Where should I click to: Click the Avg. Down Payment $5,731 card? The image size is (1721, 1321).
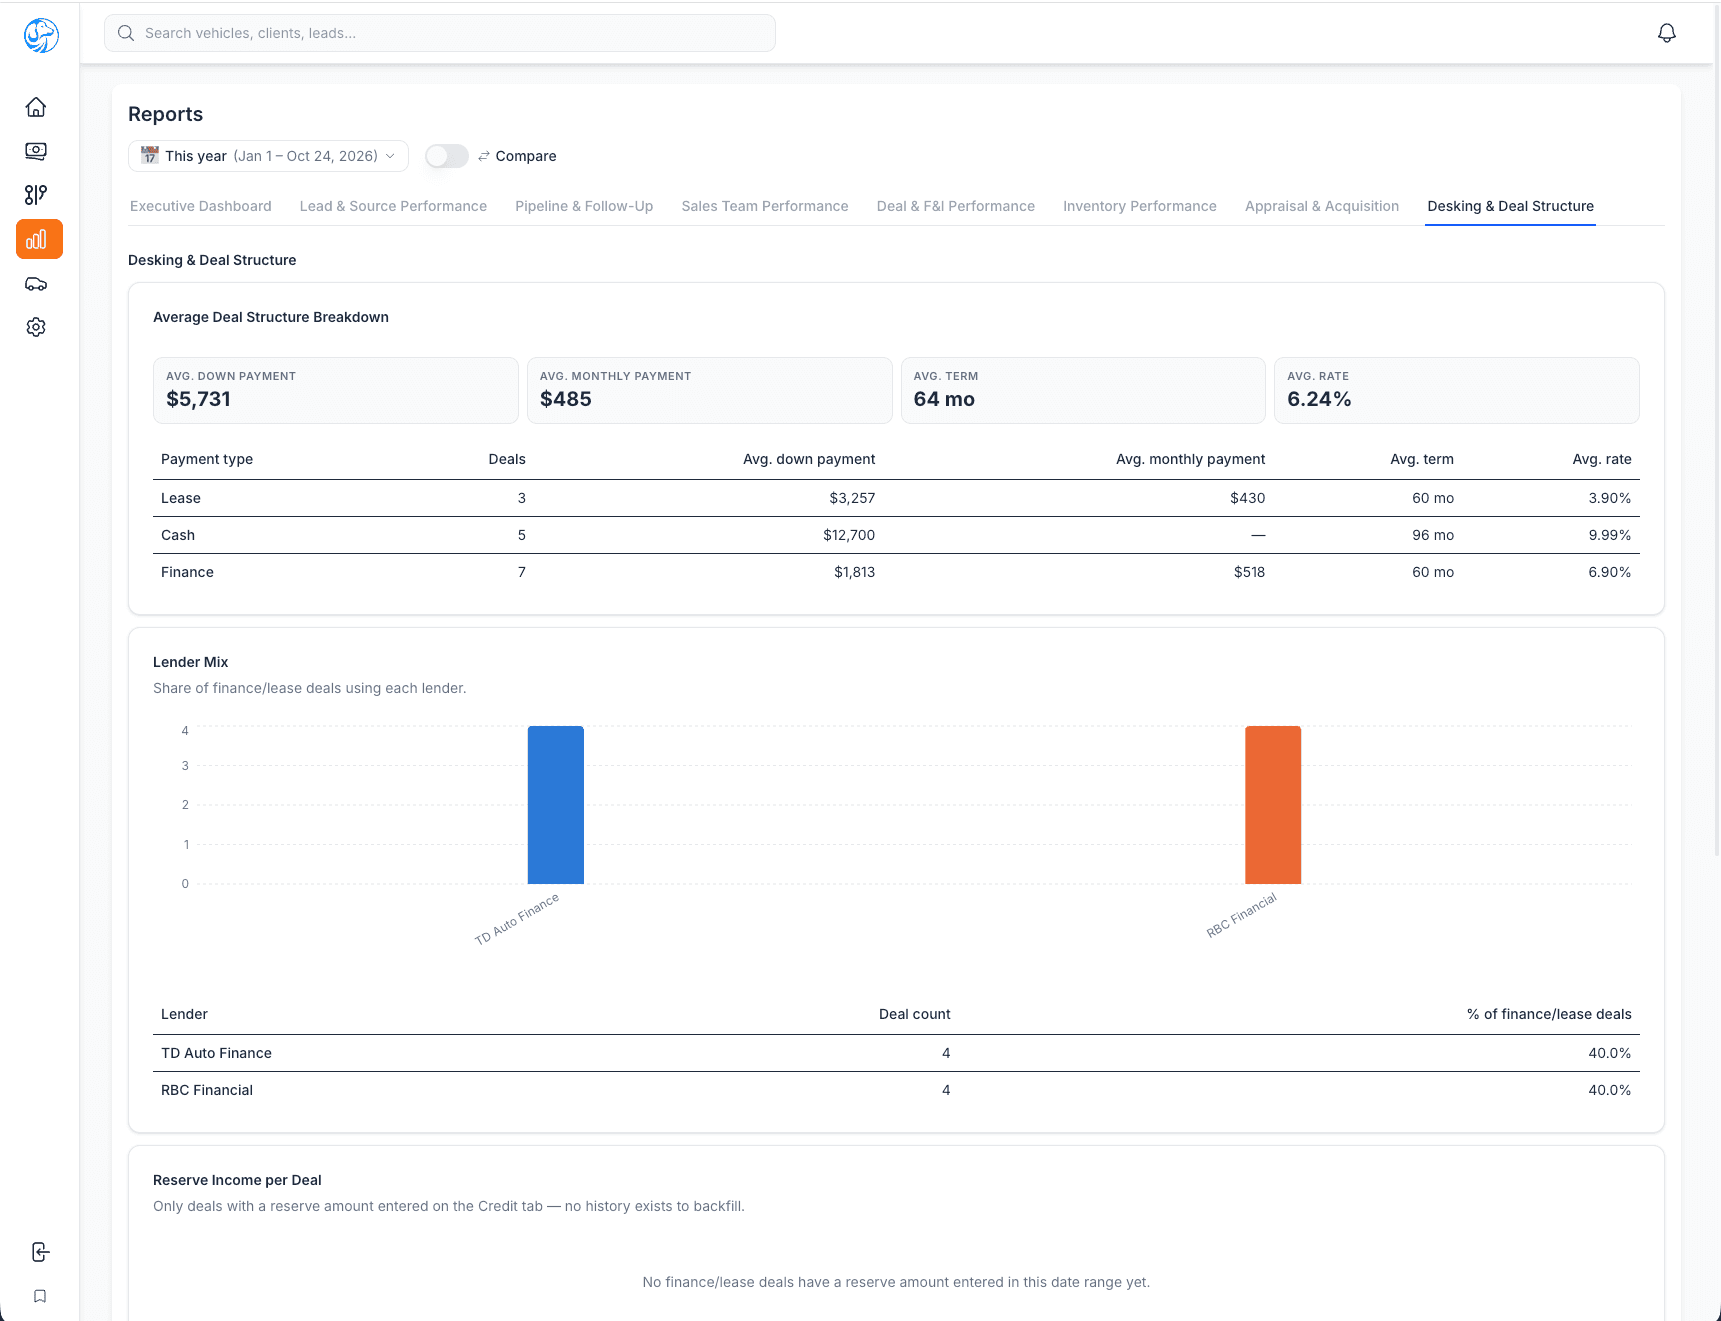click(x=336, y=390)
